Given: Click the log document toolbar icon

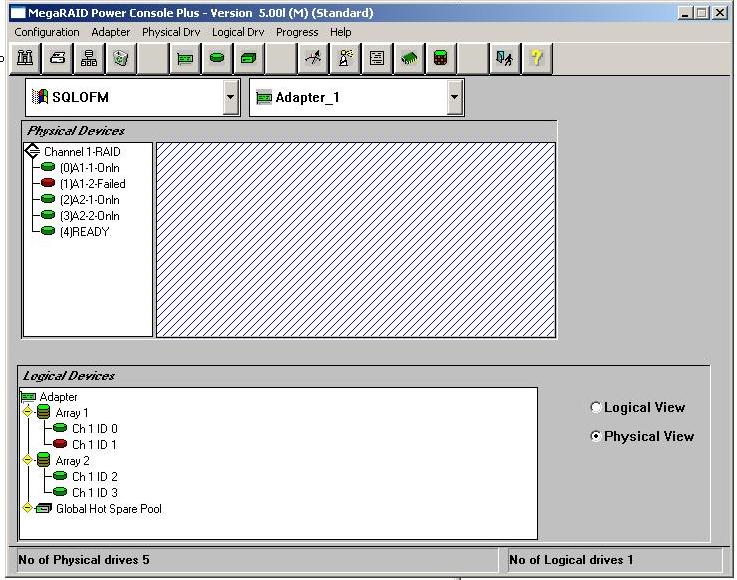Looking at the screenshot, I should (377, 58).
